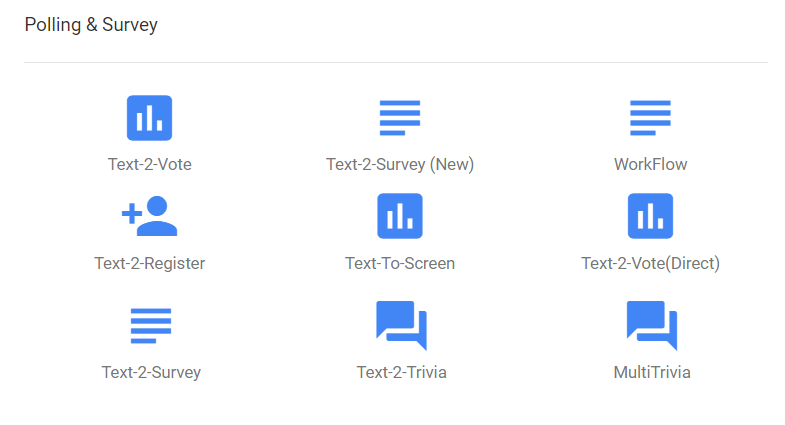This screenshot has height=425, width=785.
Task: Open the "Text-2-Survey (New)" text link
Action: [x=400, y=164]
